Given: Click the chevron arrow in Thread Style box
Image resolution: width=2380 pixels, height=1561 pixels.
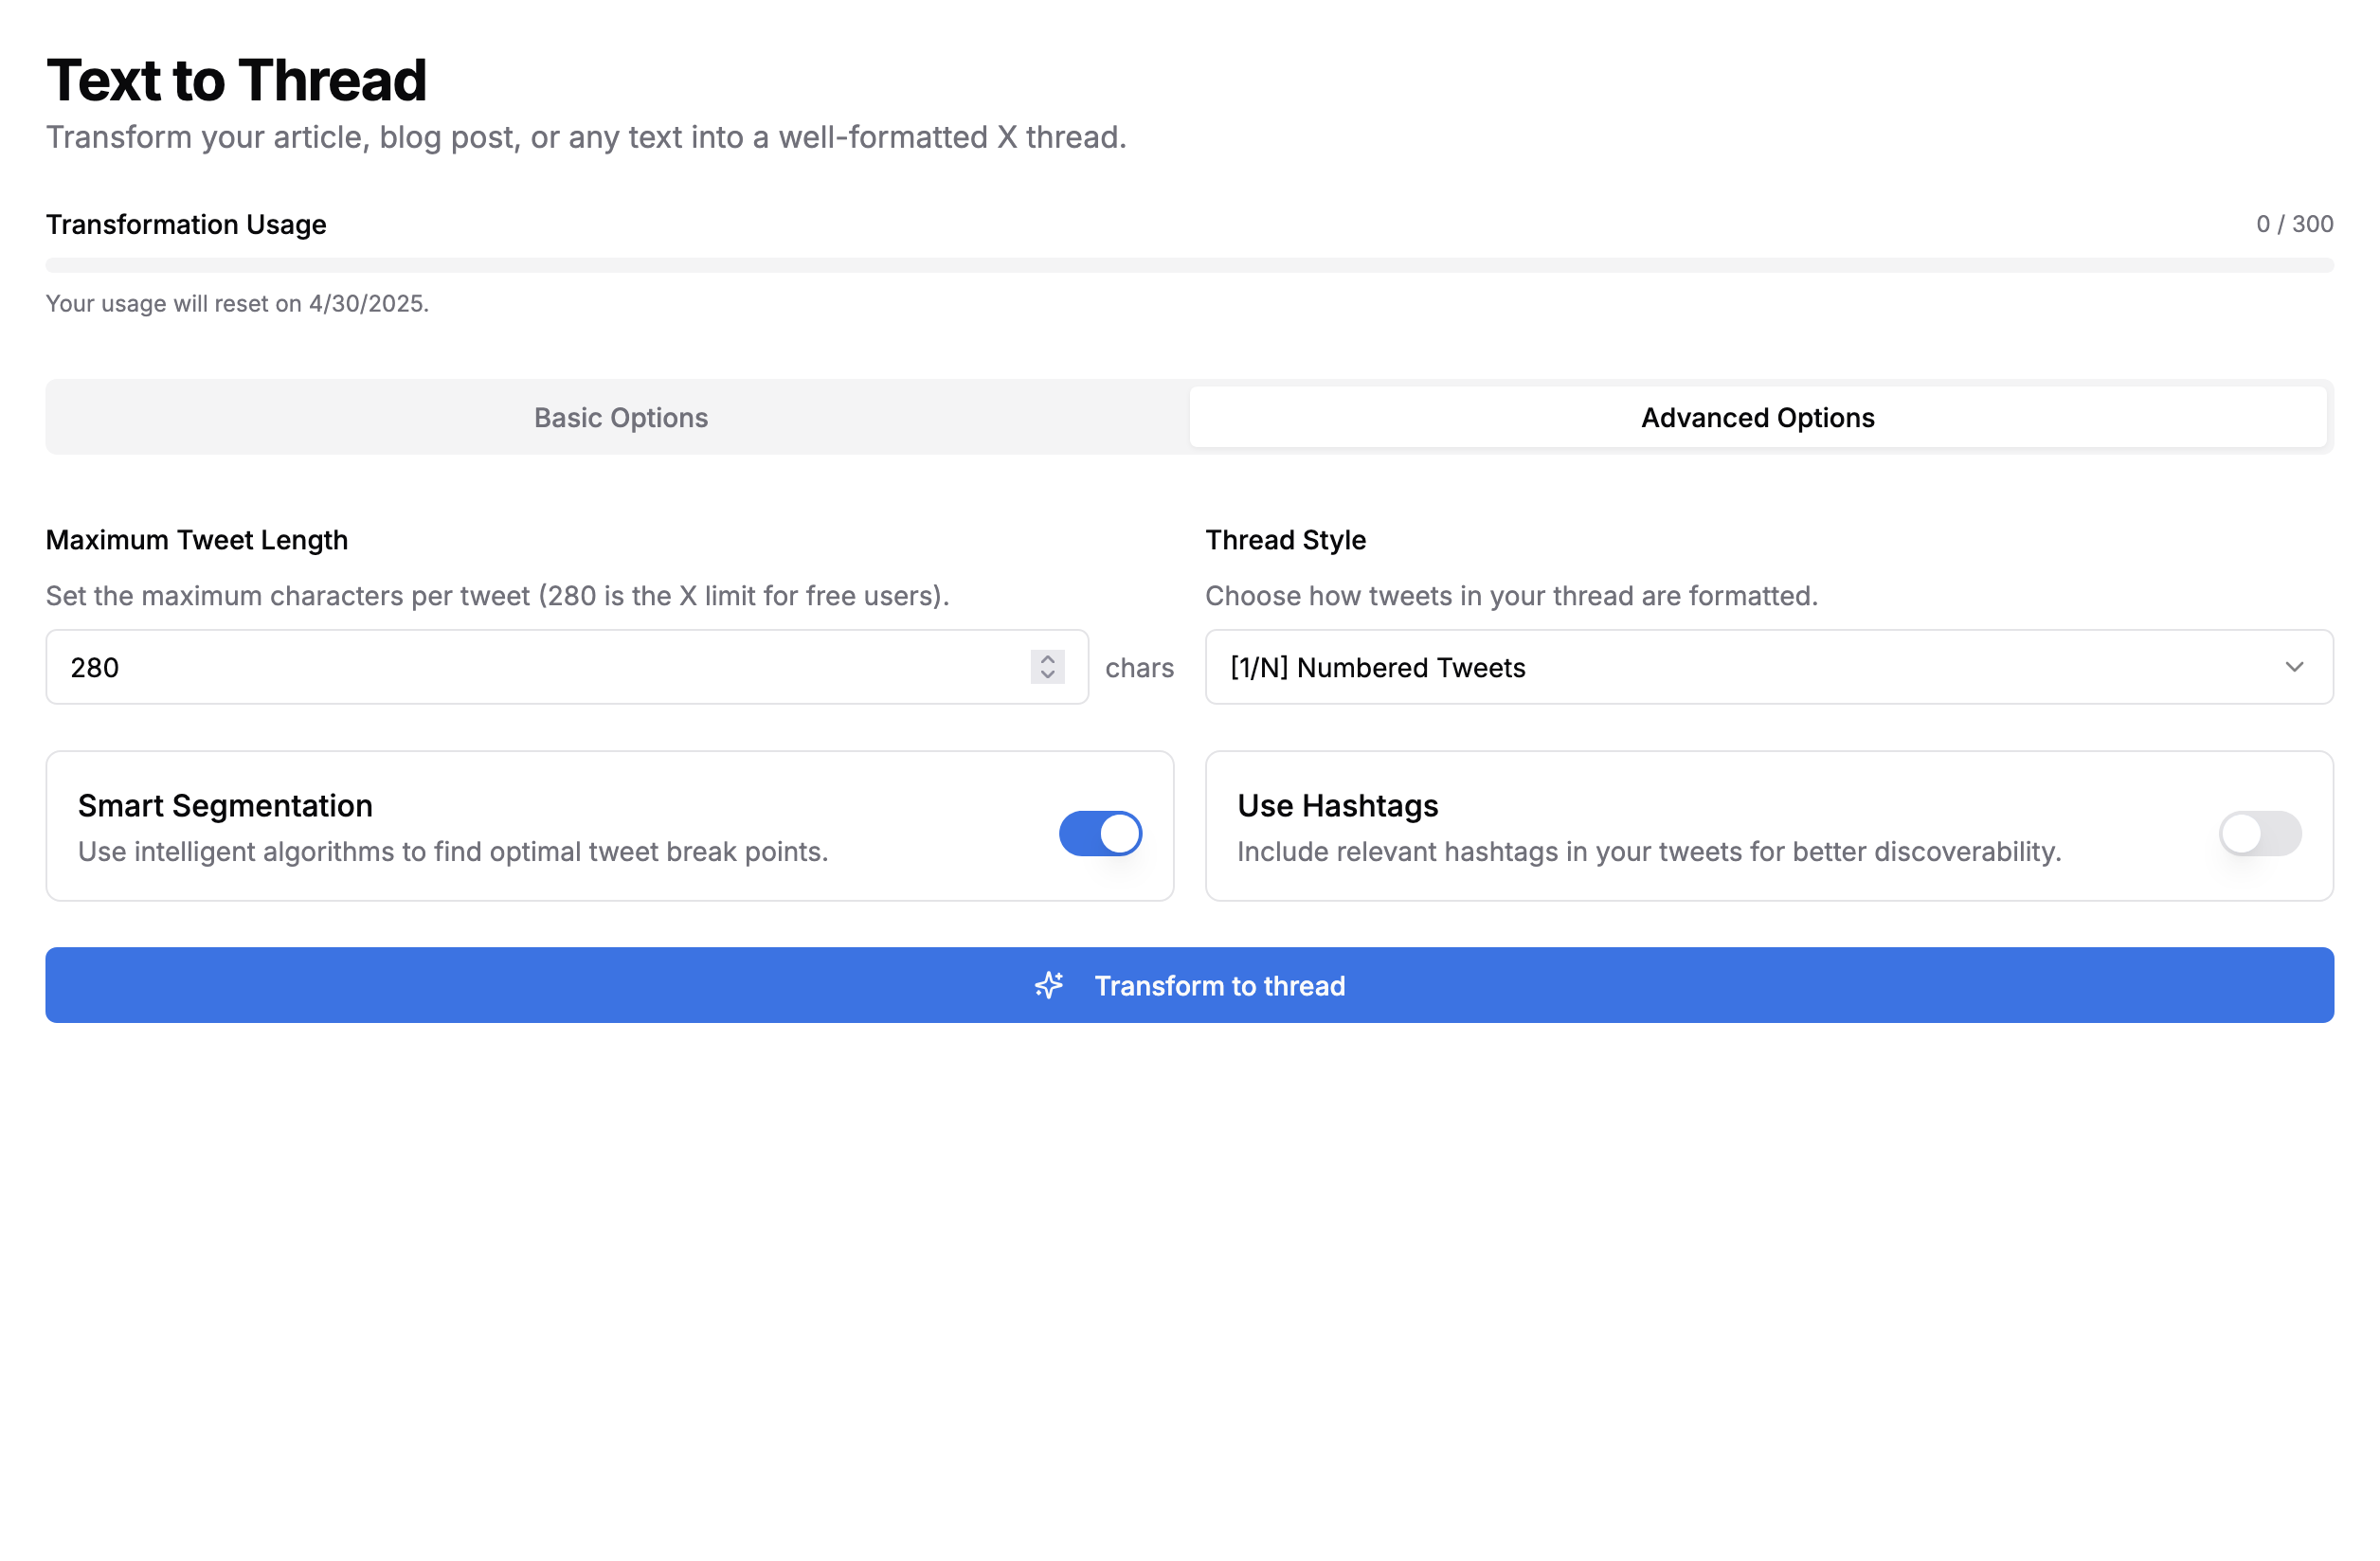Looking at the screenshot, I should 2293,667.
